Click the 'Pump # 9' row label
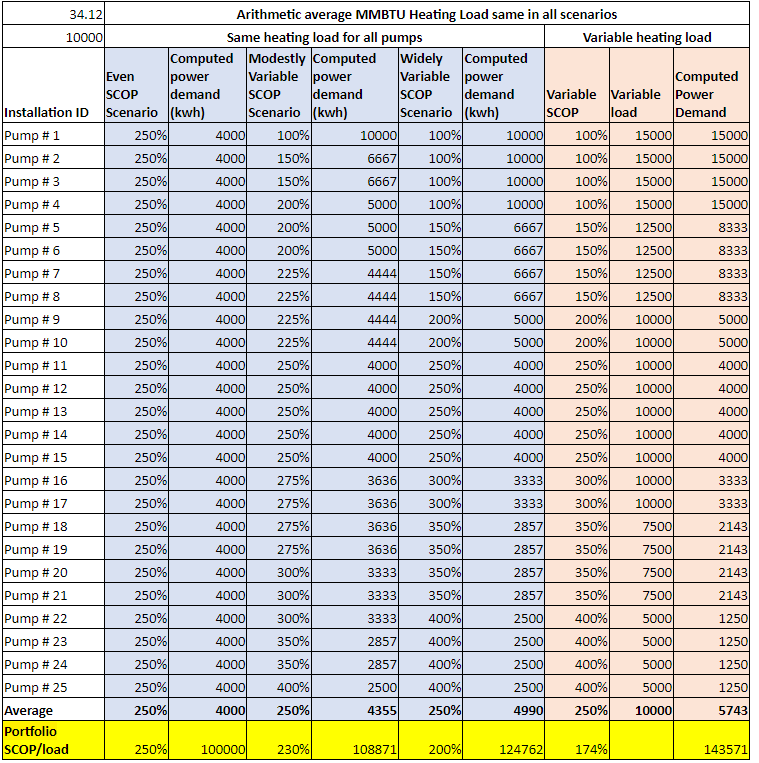The height and width of the screenshot is (763, 759). point(54,319)
